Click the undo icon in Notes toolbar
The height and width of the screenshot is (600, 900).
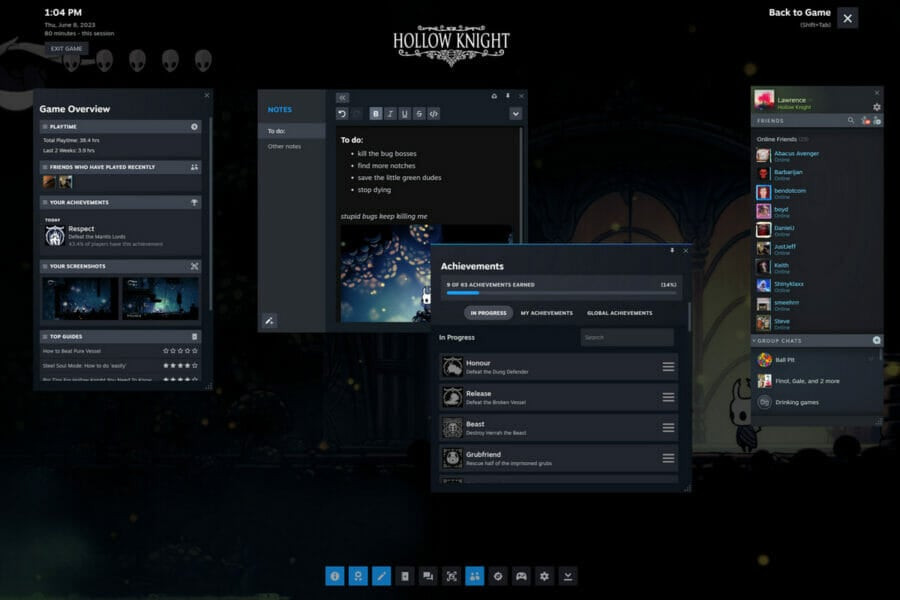click(342, 114)
